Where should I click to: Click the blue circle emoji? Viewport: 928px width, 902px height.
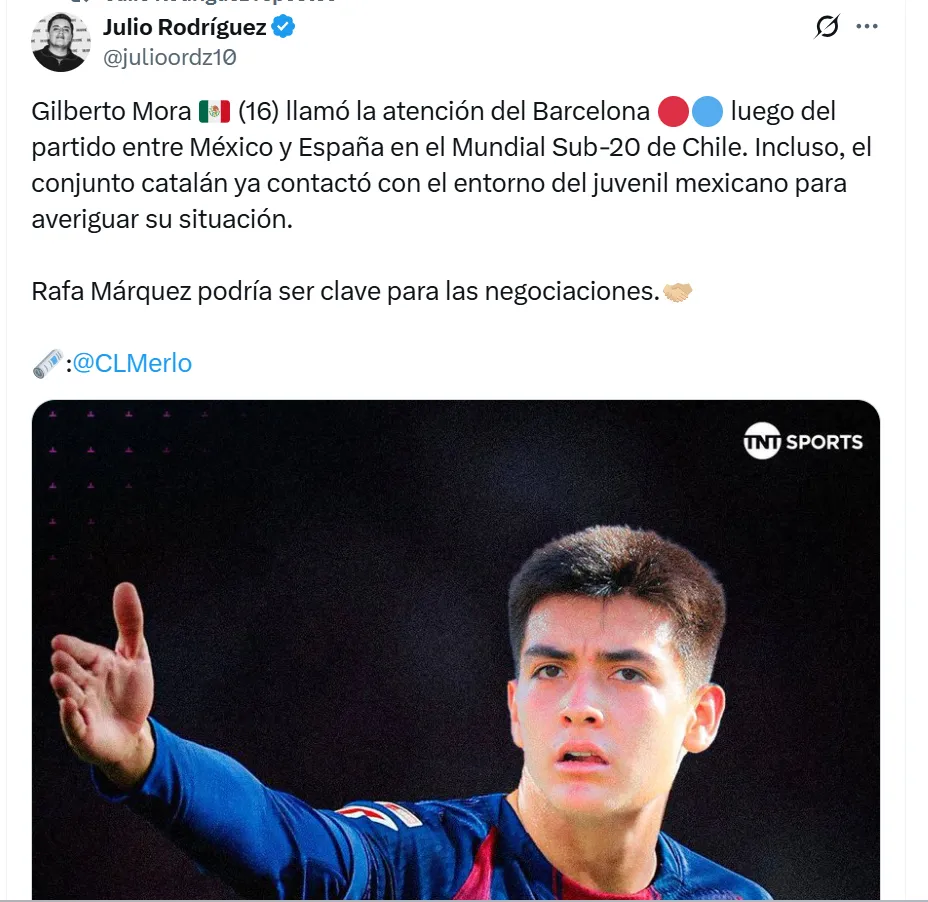coord(707,111)
